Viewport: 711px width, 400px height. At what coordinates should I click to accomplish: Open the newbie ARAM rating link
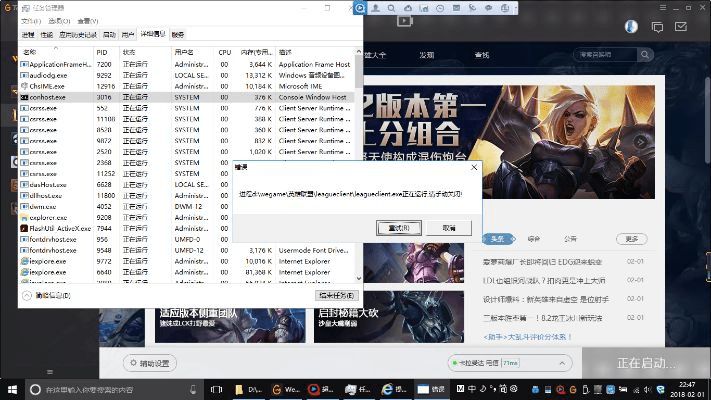point(527,337)
